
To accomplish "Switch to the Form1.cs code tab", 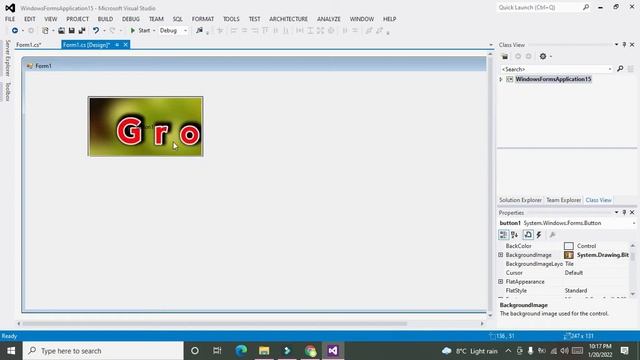I will (x=29, y=45).
